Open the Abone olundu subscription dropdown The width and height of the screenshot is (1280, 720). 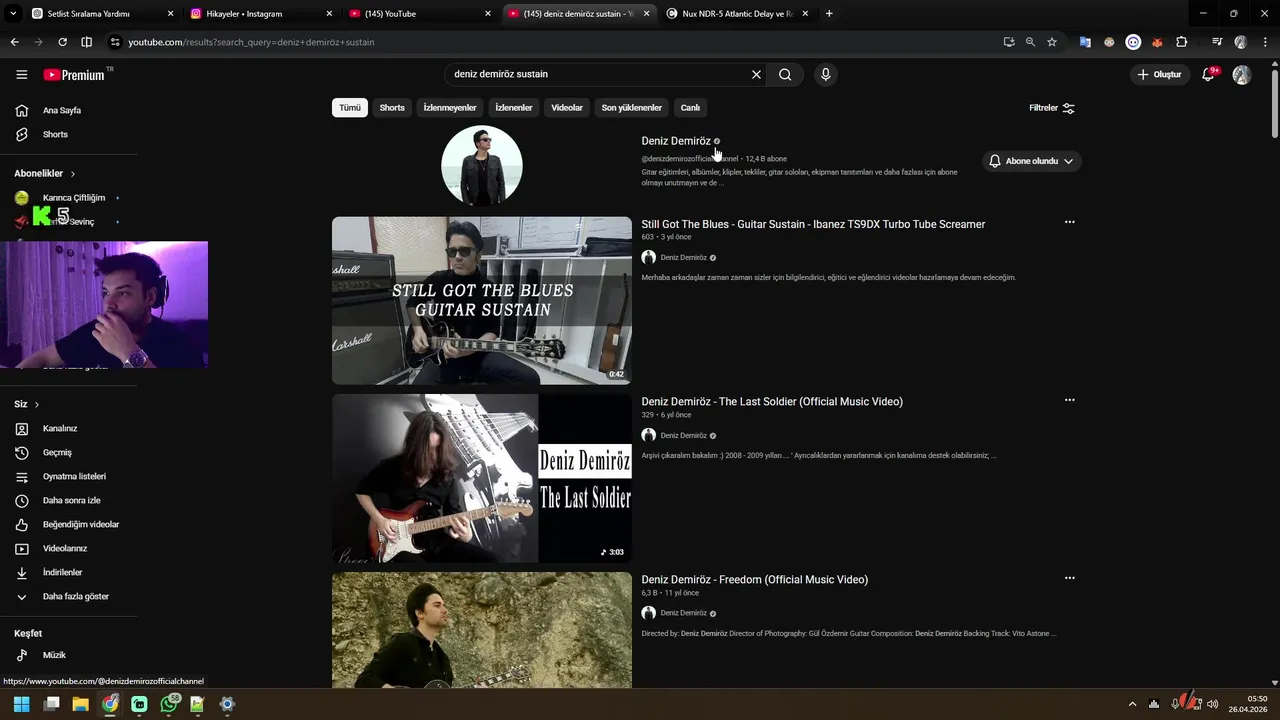coord(1031,161)
